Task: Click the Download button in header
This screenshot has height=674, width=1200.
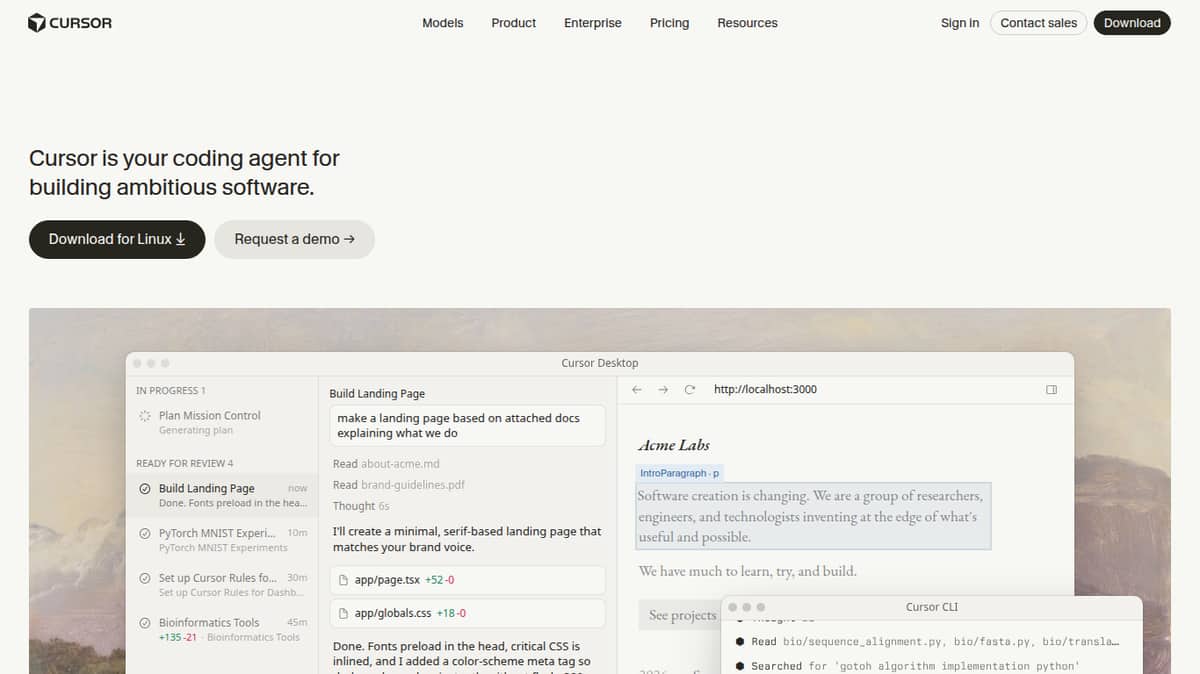Action: (1132, 23)
